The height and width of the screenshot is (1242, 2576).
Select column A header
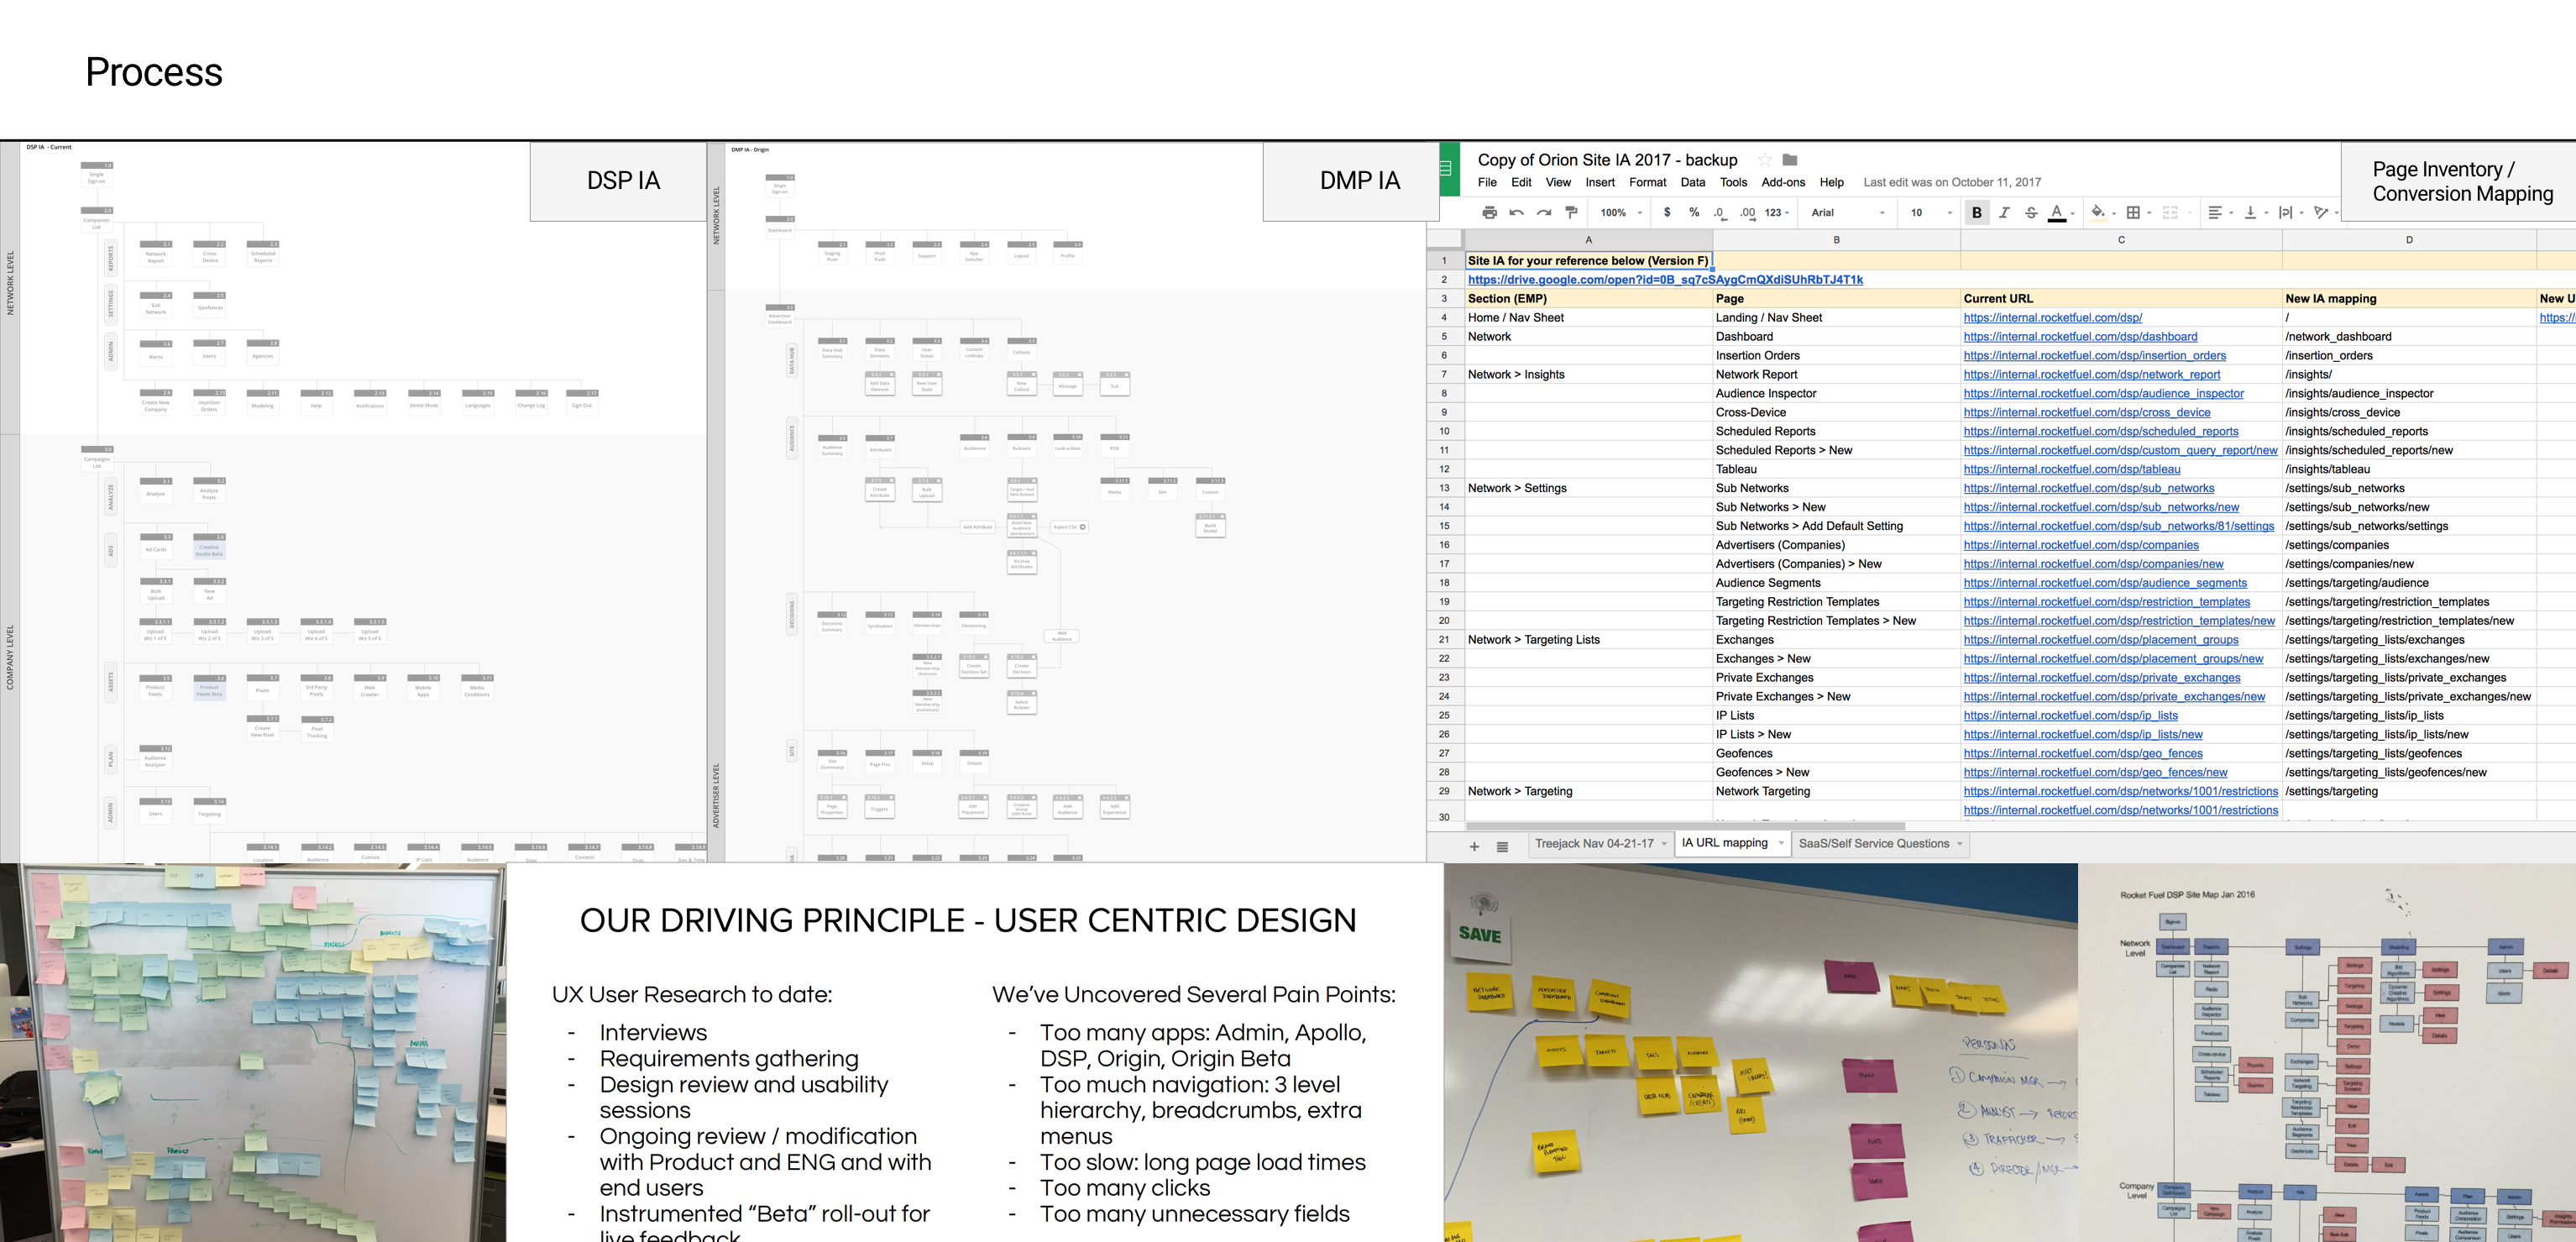click(x=1588, y=240)
